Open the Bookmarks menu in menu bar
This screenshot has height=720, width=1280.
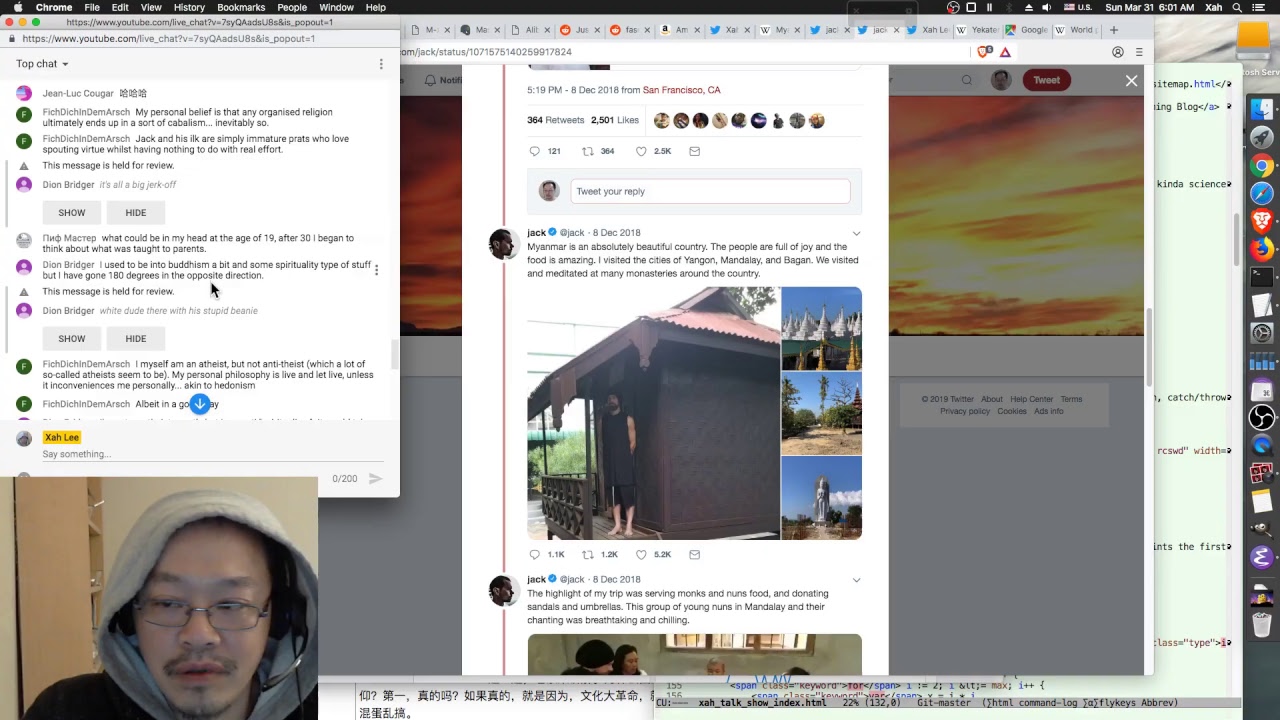point(241,7)
